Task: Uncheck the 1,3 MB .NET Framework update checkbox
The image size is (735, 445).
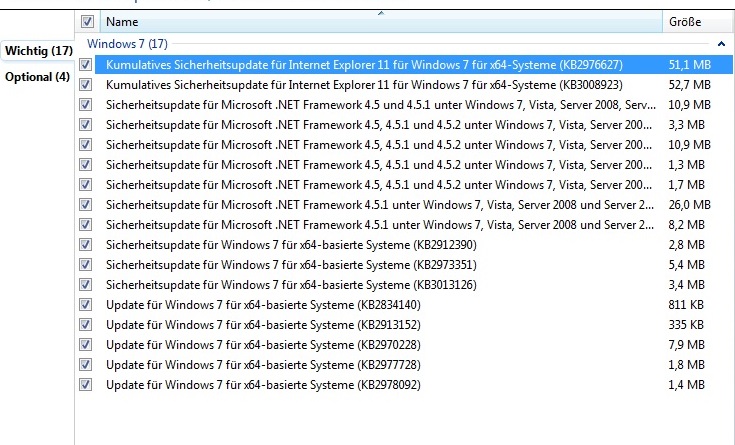Action: point(85,165)
